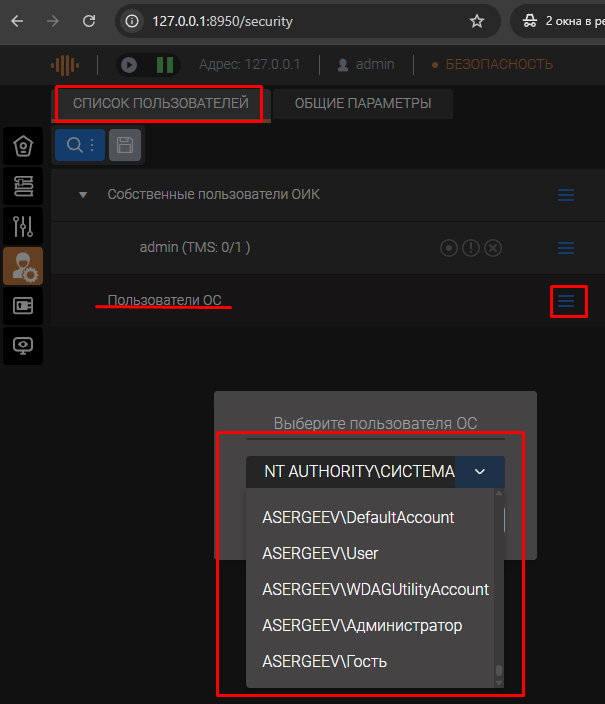Click the exclamation icon on the admin row
The image size is (605, 704).
471,248
